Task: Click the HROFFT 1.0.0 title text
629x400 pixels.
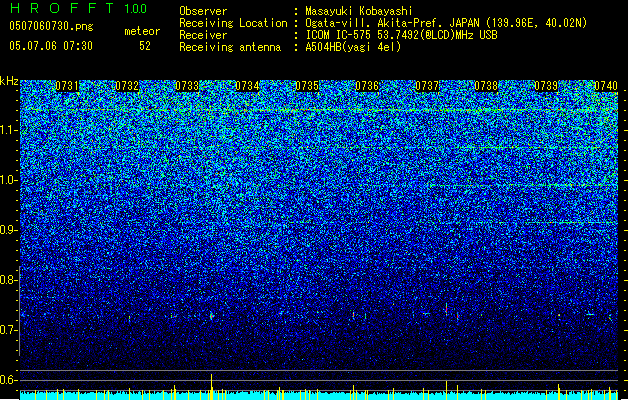Action: coord(79,8)
